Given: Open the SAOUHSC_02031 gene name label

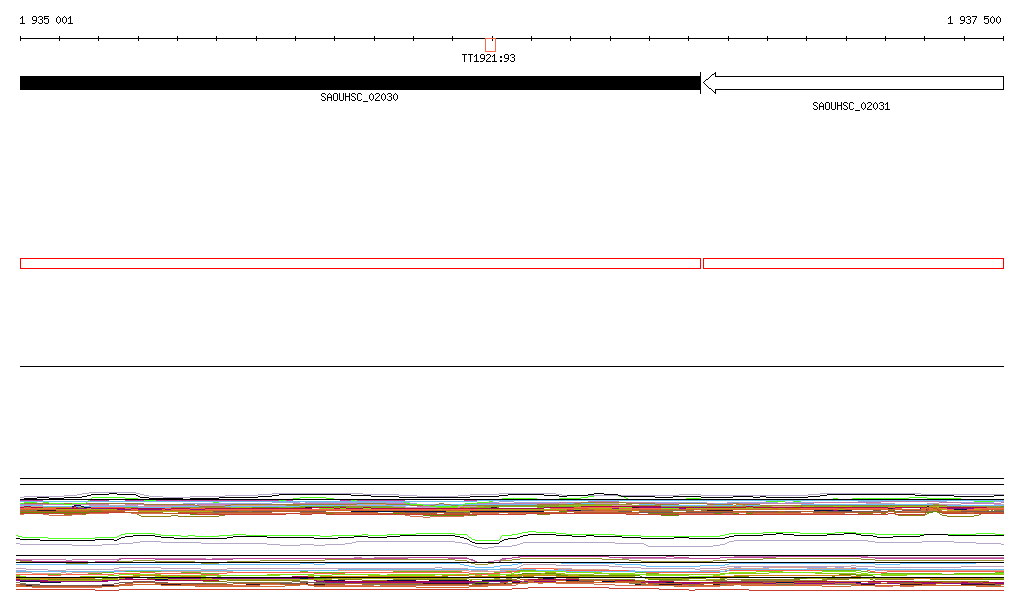Looking at the screenshot, I should [x=850, y=106].
